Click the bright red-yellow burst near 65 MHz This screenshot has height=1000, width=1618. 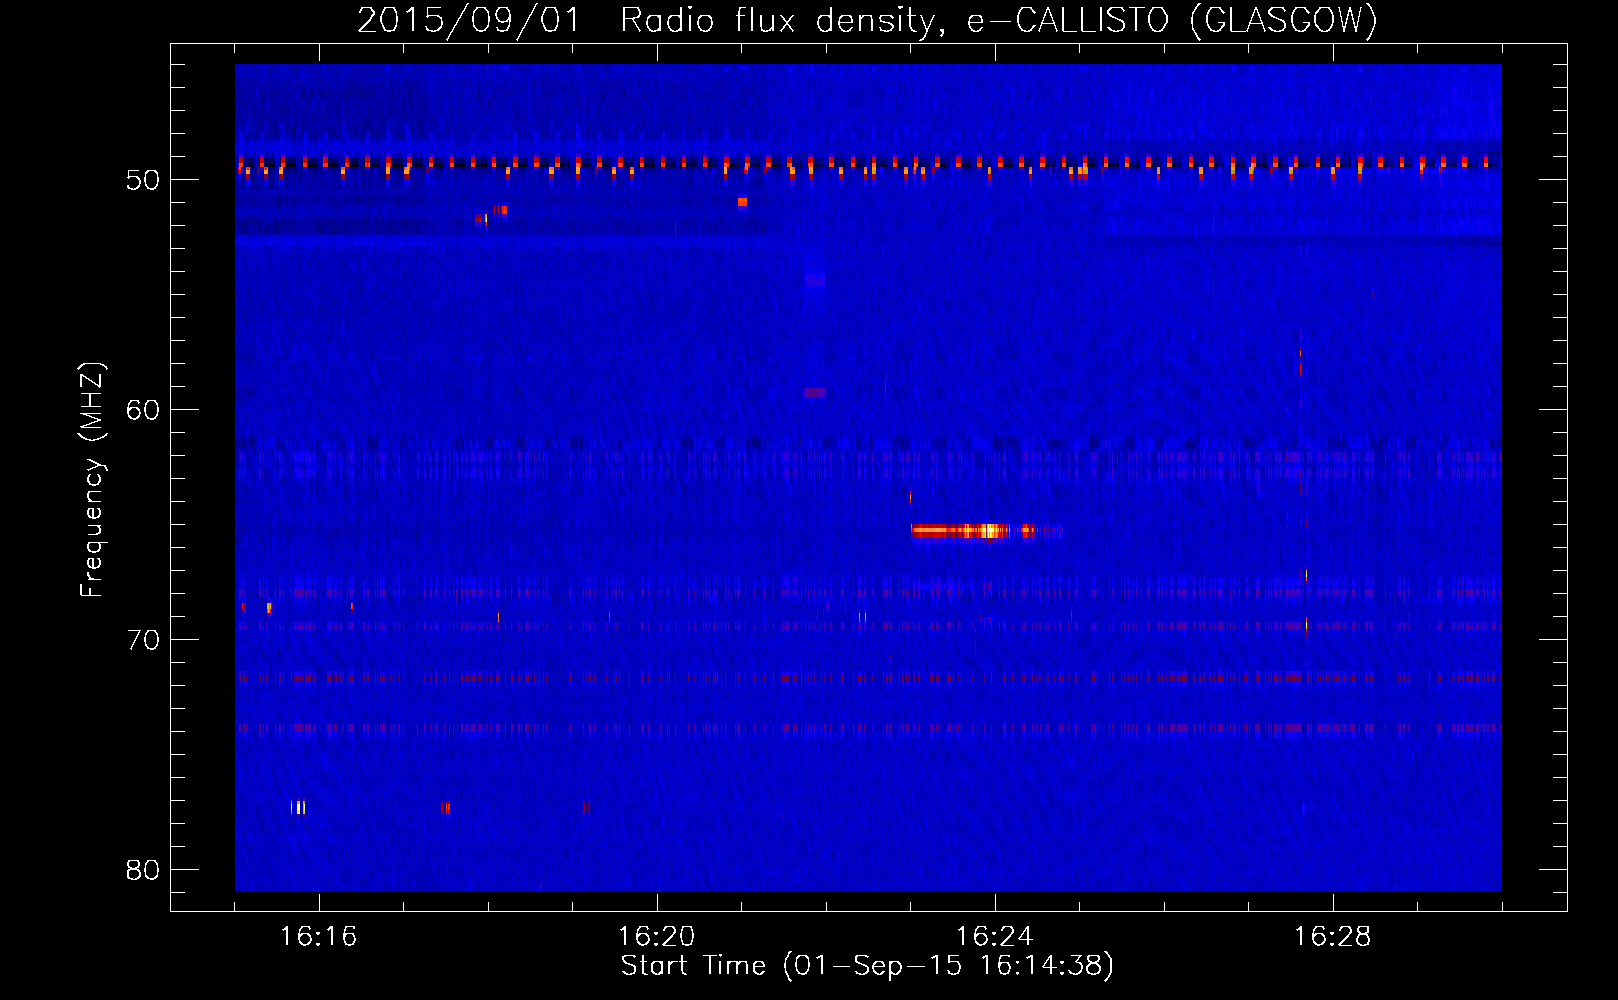coord(985,531)
